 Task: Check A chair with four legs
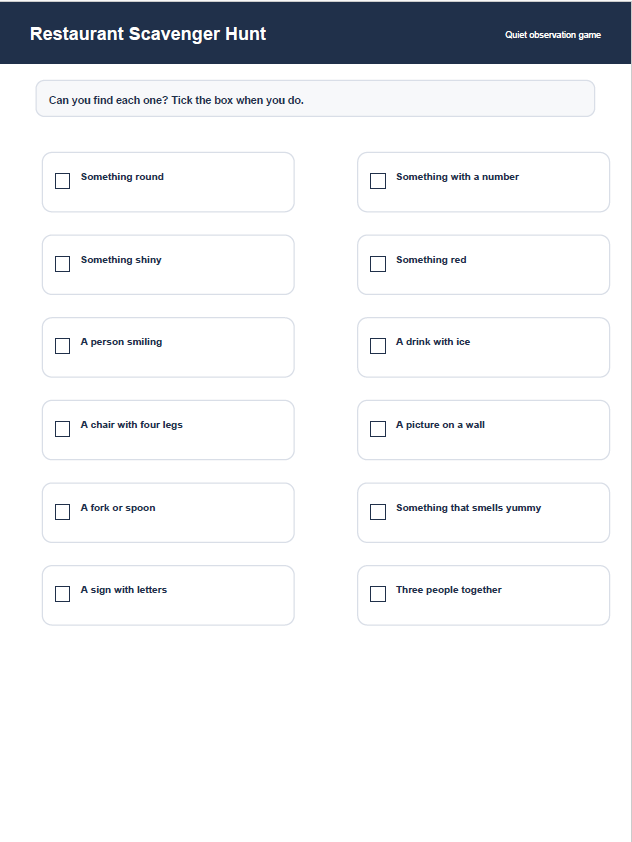(62, 429)
